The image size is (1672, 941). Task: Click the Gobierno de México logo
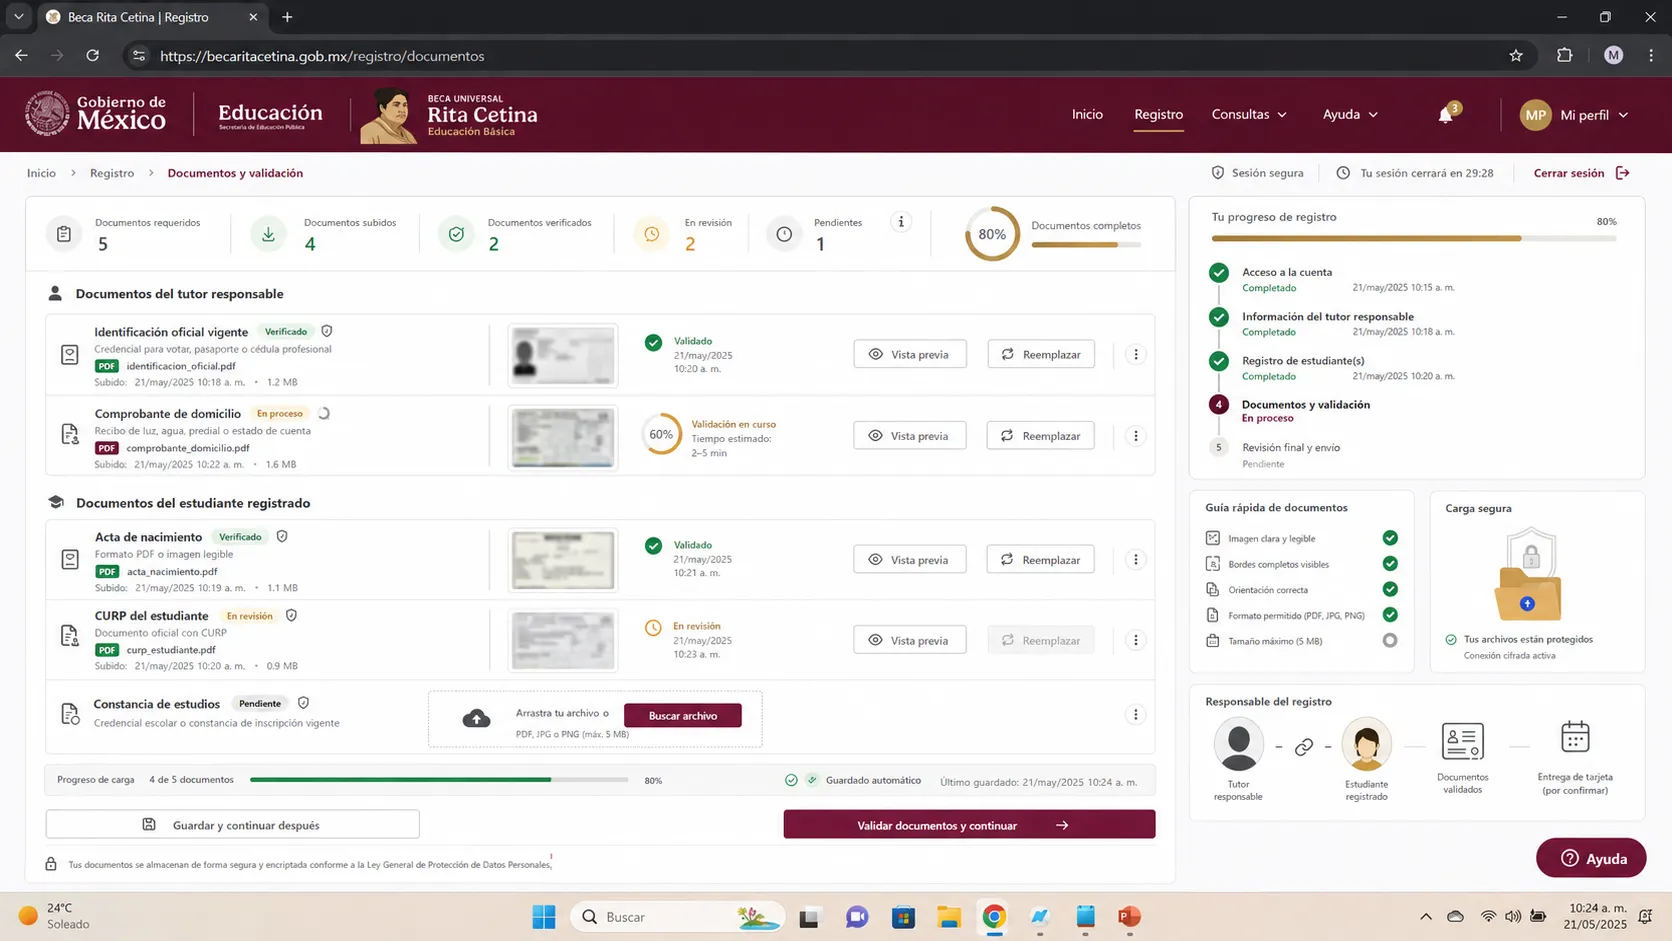point(96,114)
